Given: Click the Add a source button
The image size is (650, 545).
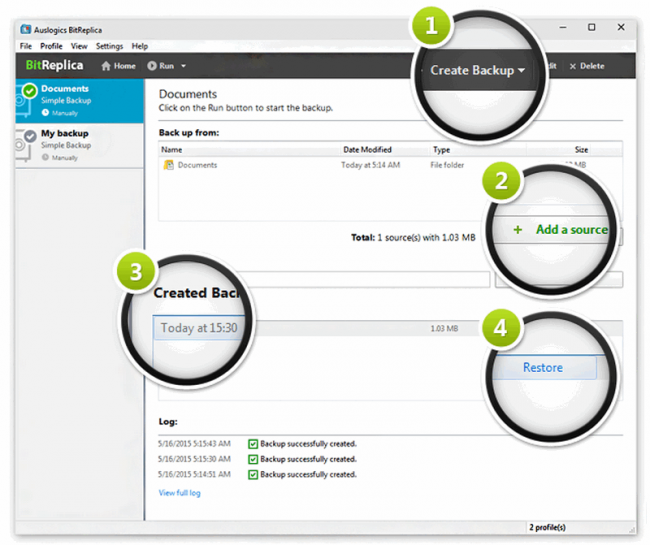Looking at the screenshot, I should click(x=558, y=229).
